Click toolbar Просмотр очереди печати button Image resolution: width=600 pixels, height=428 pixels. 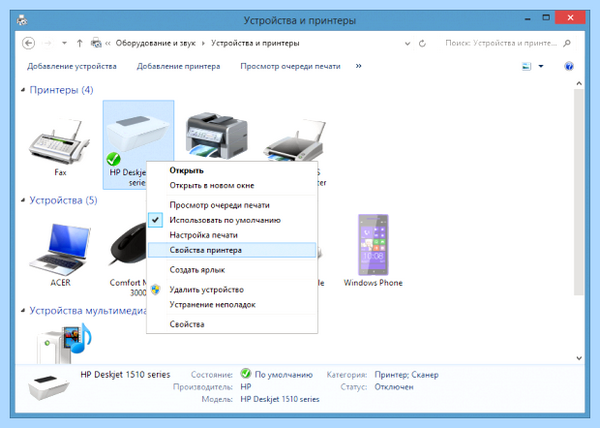coord(290,66)
